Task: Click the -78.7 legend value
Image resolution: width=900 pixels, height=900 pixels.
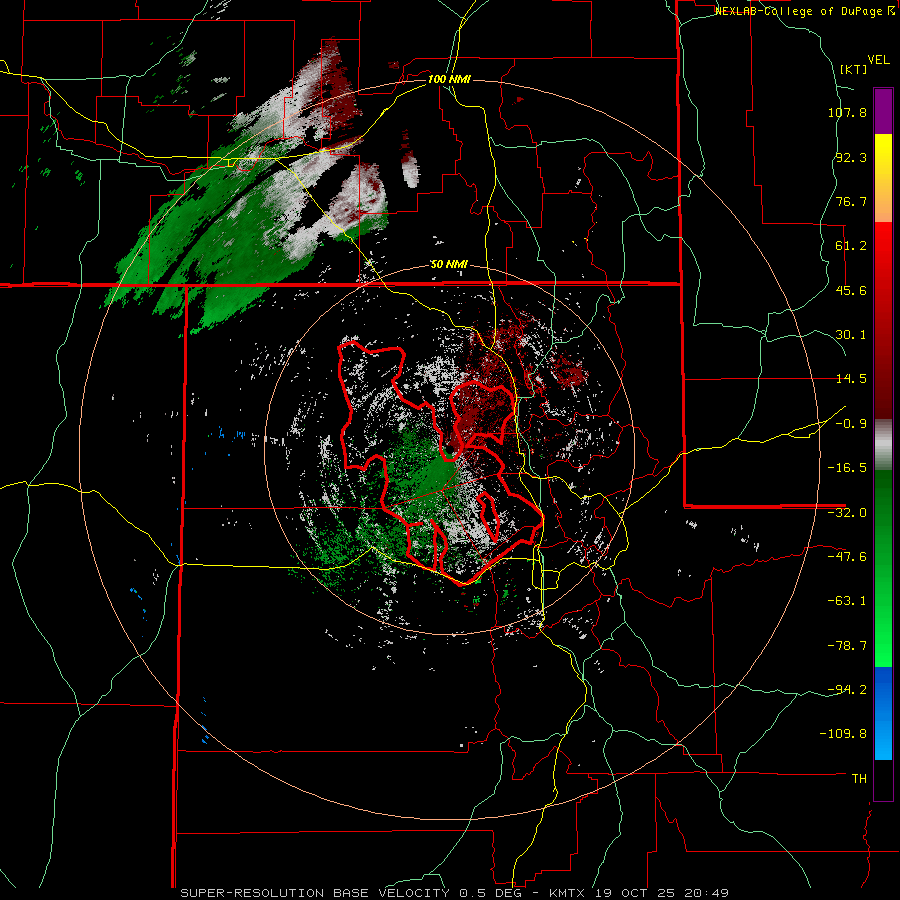Action: (847, 646)
